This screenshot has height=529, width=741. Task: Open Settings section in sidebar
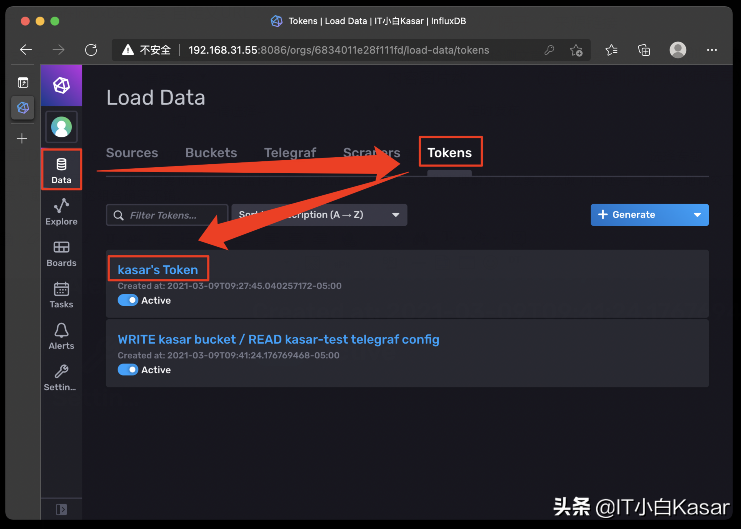pyautogui.click(x=60, y=377)
